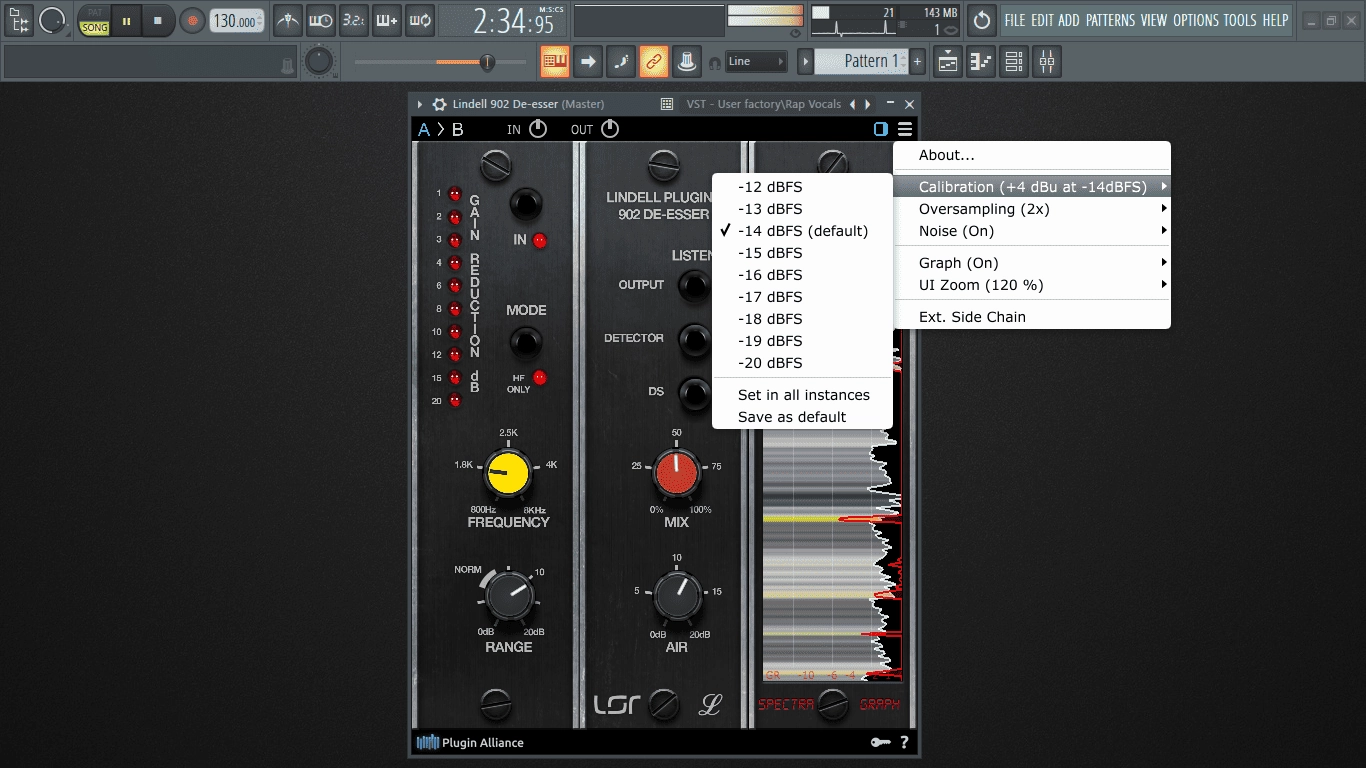Screen dimensions: 1366x768
Task: Expand UI Zoom (120 %) submenu
Action: 1032,285
